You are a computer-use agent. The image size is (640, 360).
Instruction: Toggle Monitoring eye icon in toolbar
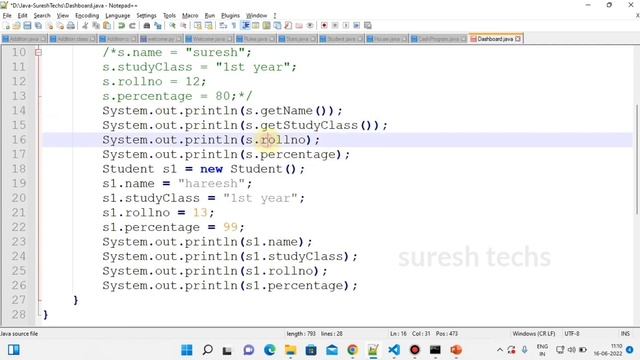pos(310,26)
